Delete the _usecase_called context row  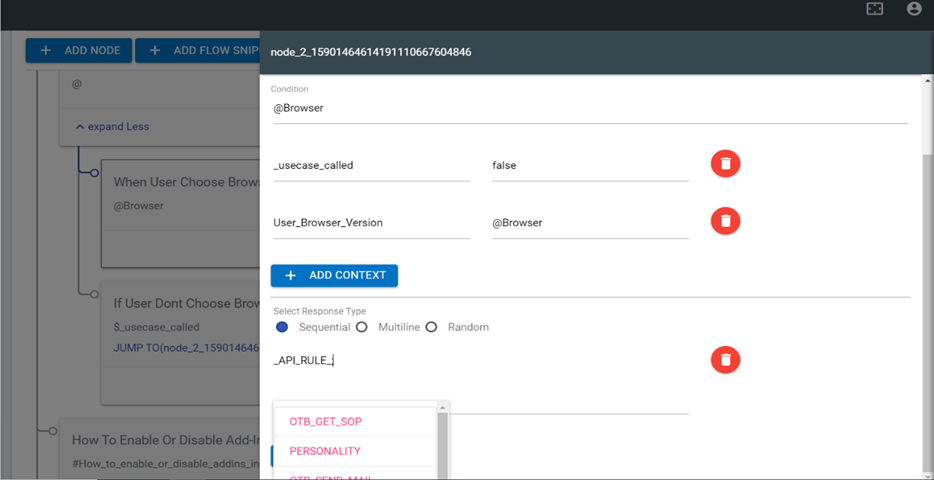click(x=725, y=163)
